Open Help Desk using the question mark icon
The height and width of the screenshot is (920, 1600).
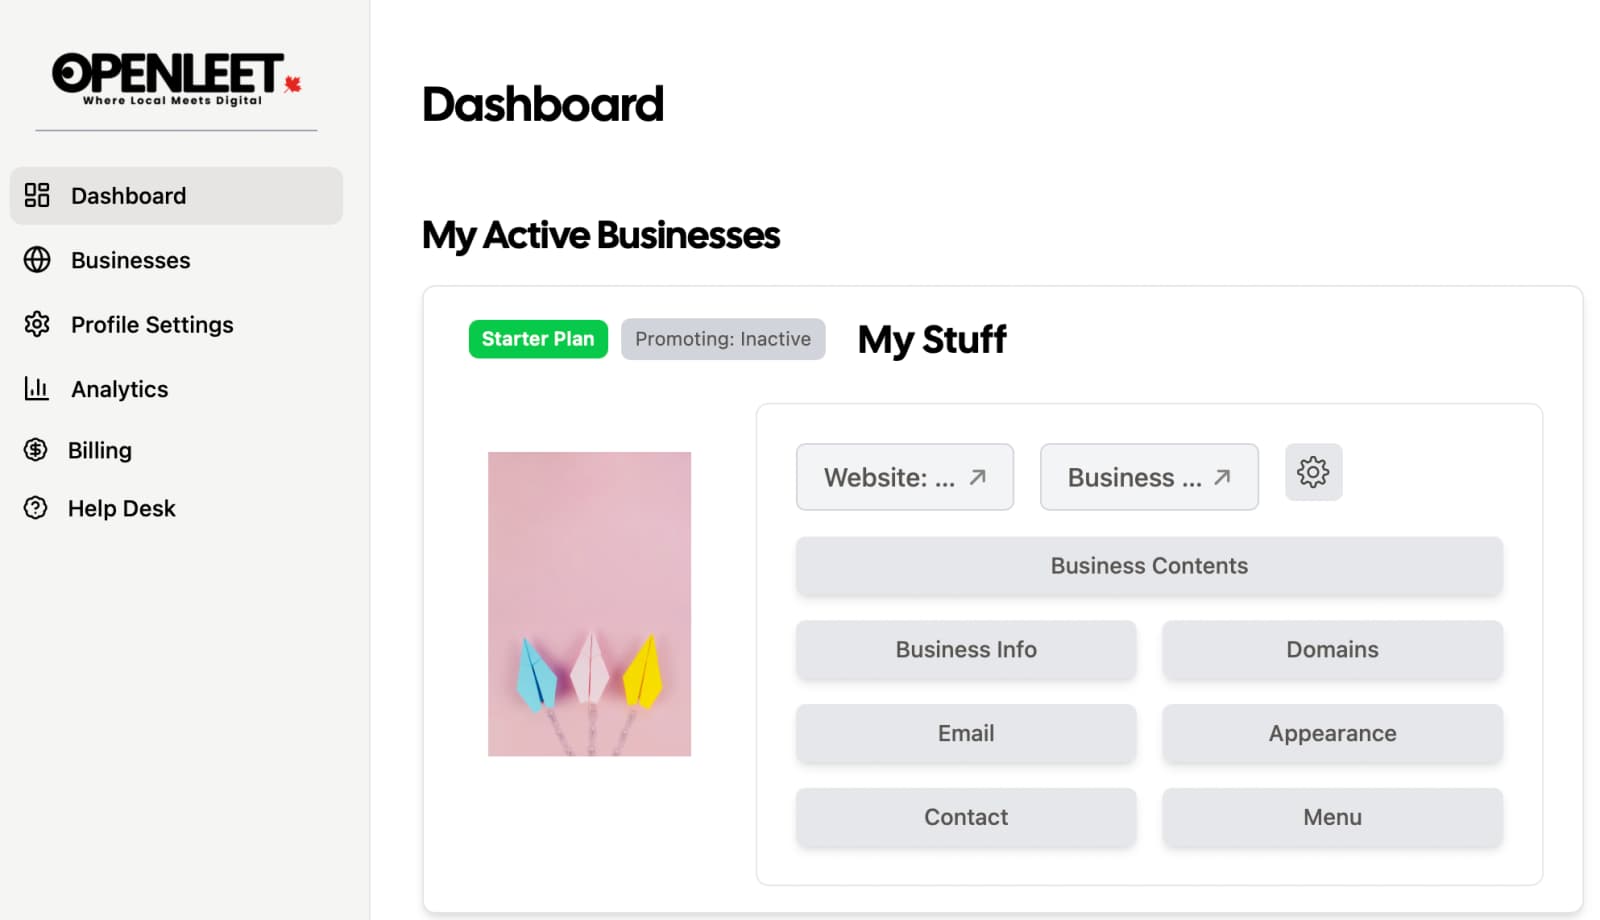(36, 508)
